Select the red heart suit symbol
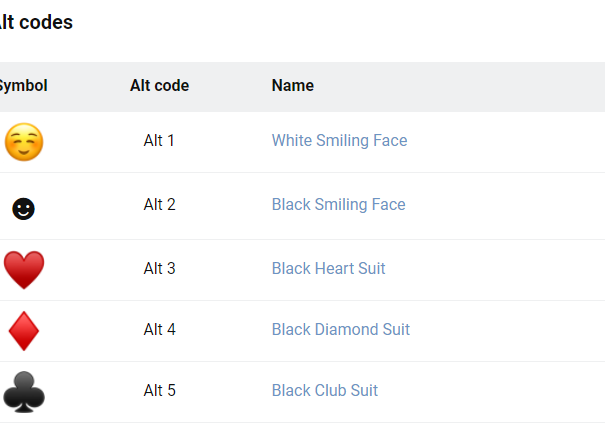Viewport: 605px width, 425px height. (x=23, y=270)
